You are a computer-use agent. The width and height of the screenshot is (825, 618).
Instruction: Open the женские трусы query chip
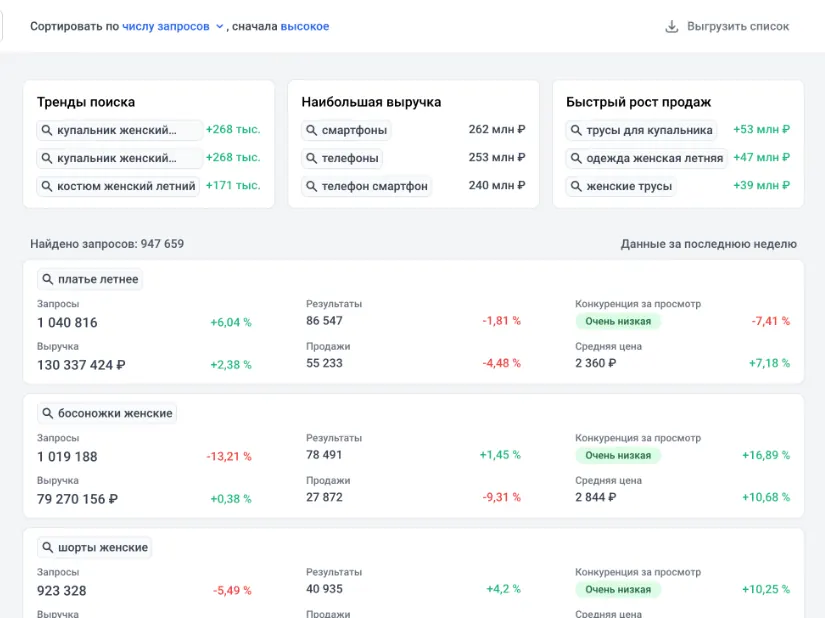621,186
